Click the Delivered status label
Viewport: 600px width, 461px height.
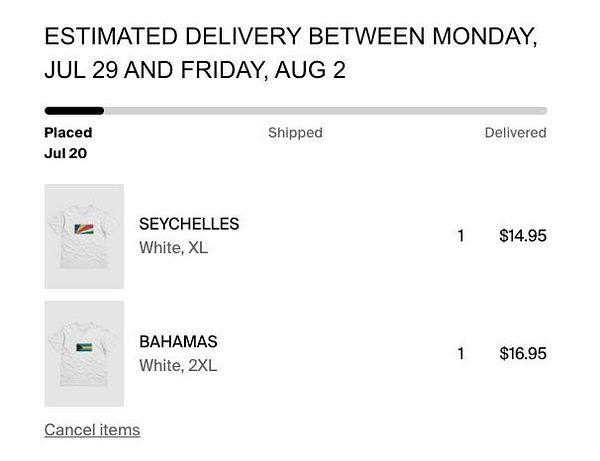pos(515,133)
